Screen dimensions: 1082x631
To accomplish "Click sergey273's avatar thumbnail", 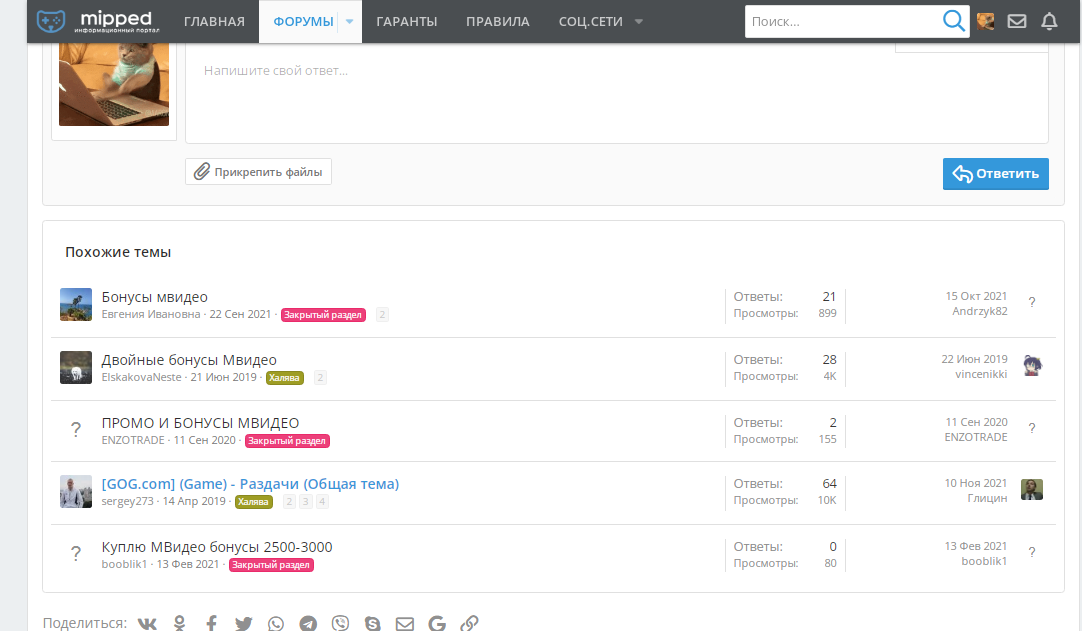I will [x=76, y=492].
